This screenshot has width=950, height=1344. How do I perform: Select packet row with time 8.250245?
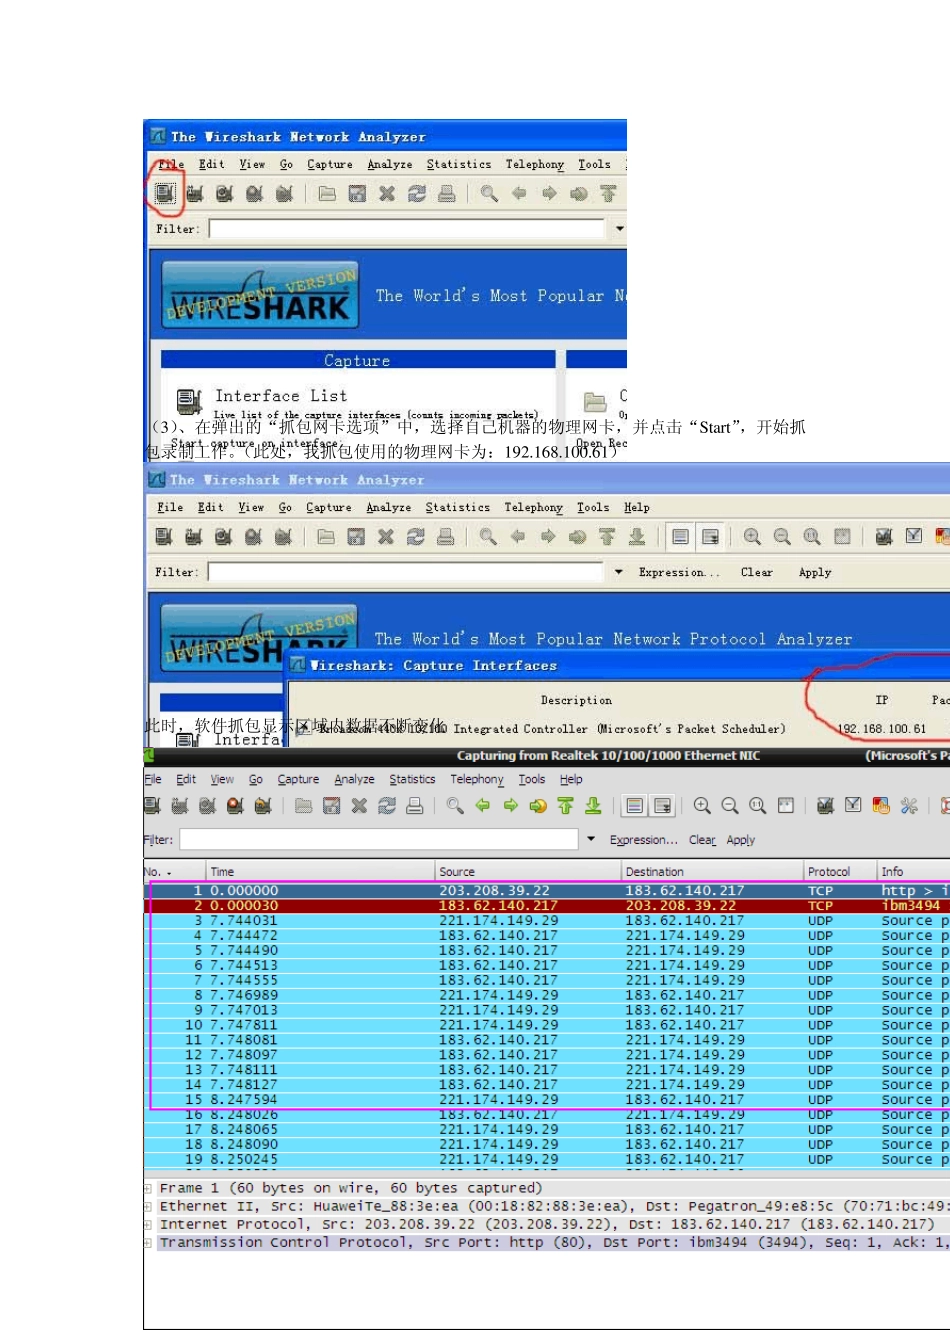pos(547,1160)
